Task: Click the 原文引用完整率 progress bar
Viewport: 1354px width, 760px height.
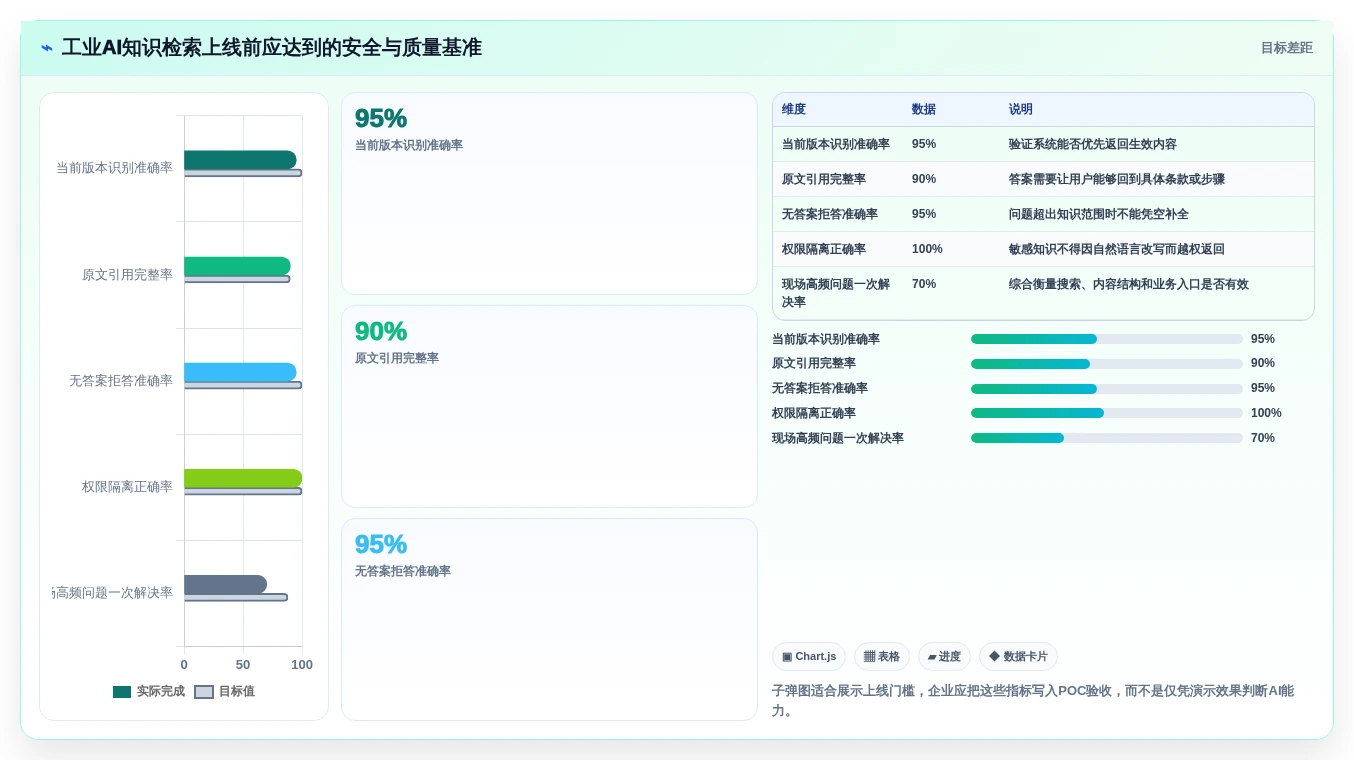Action: click(x=1107, y=364)
